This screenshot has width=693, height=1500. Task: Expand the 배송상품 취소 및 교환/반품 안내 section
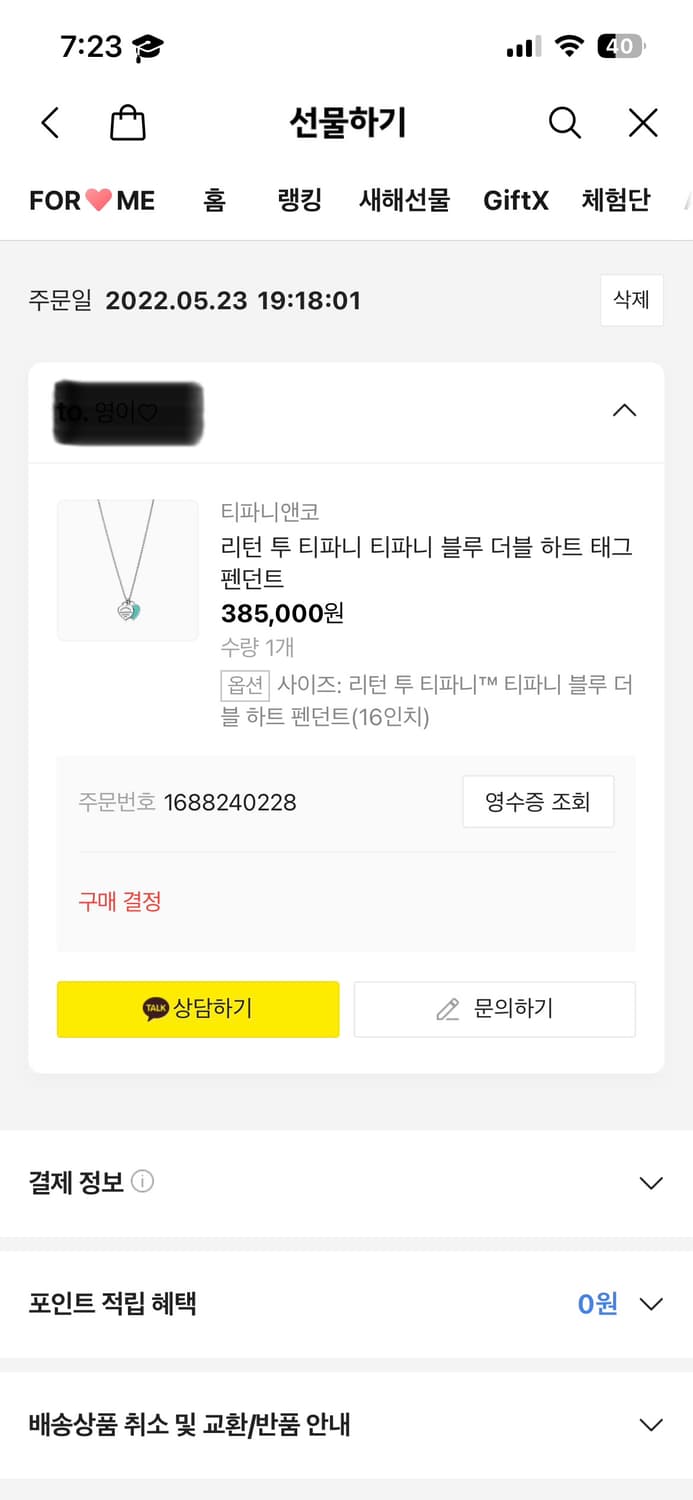[x=653, y=1425]
